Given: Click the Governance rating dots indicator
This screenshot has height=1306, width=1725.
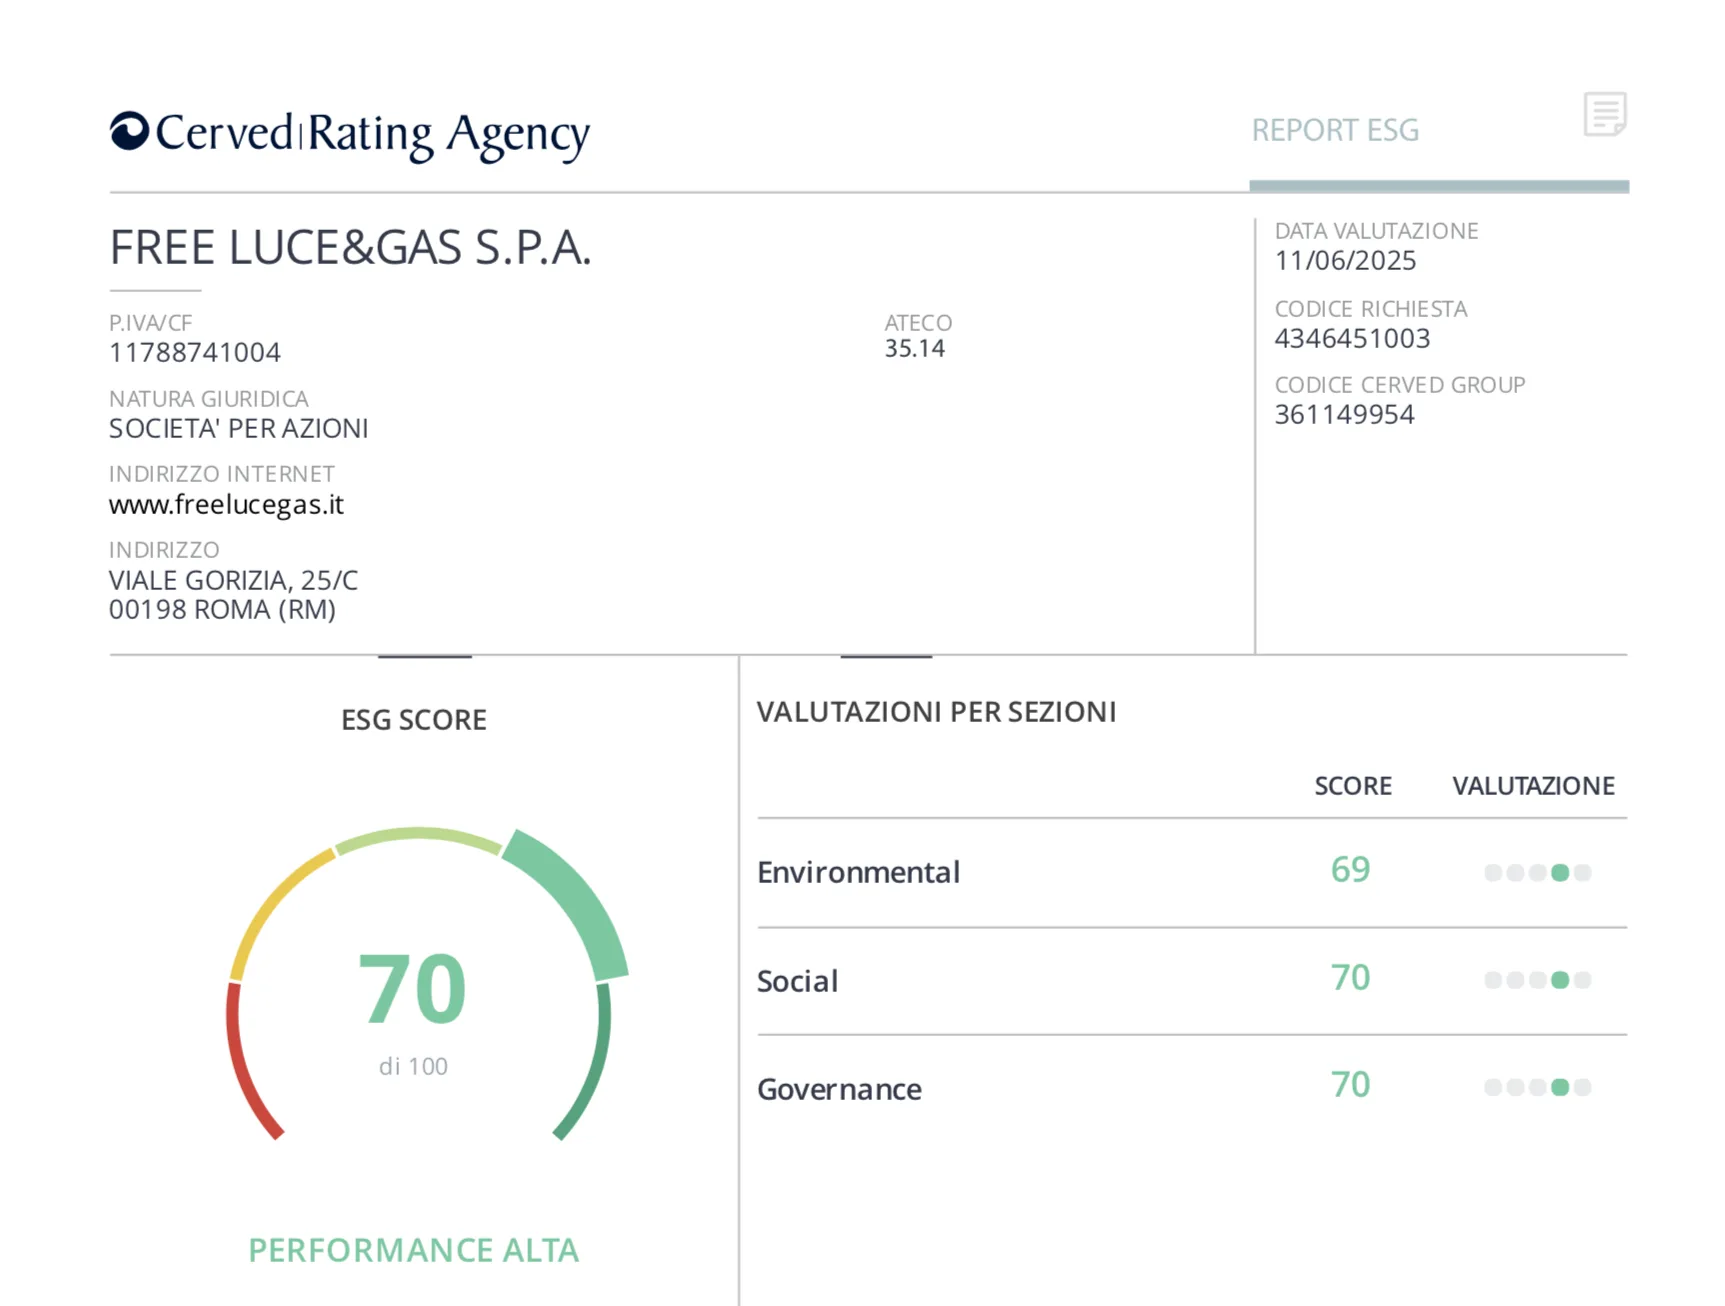Looking at the screenshot, I should (x=1538, y=1087).
